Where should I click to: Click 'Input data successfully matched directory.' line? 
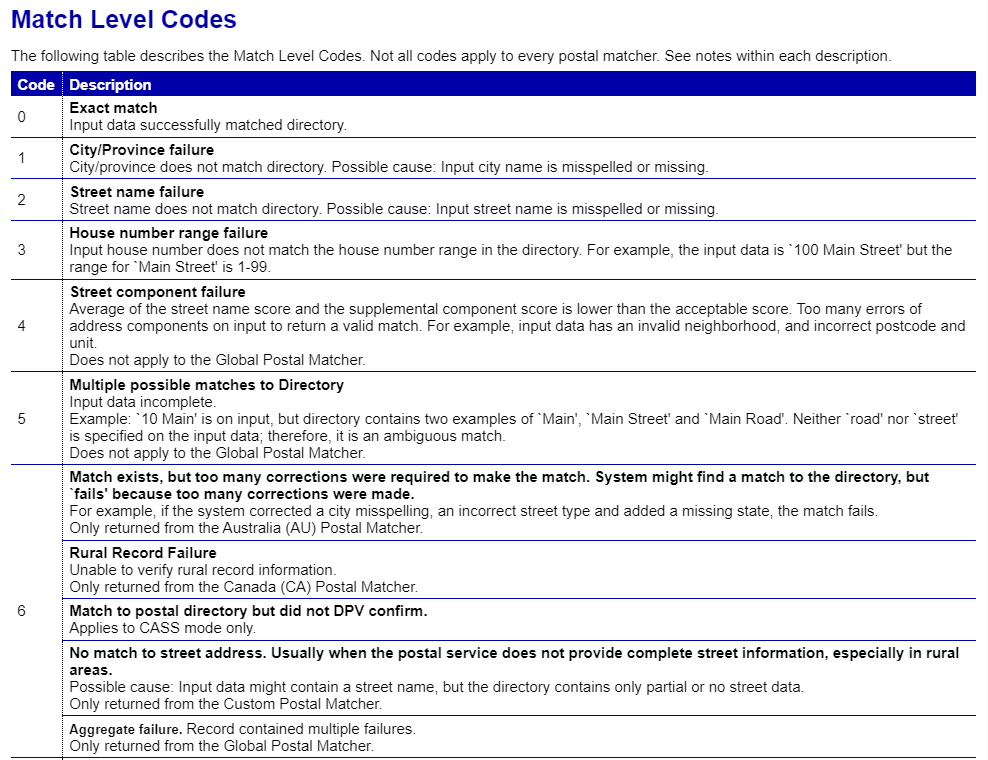click(208, 125)
